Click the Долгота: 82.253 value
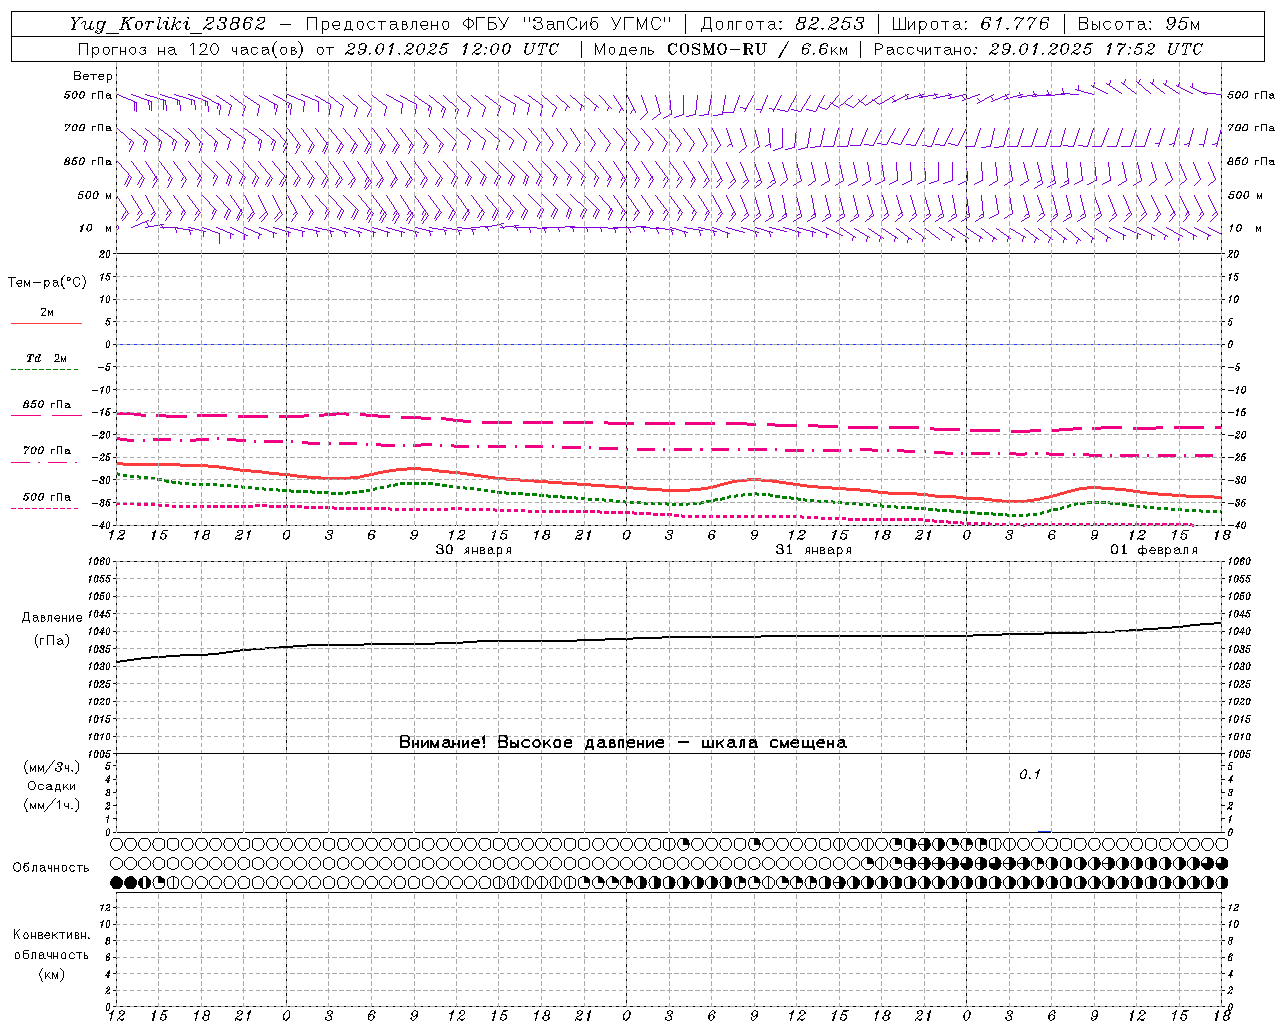The height and width of the screenshot is (1024, 1280). tap(782, 24)
